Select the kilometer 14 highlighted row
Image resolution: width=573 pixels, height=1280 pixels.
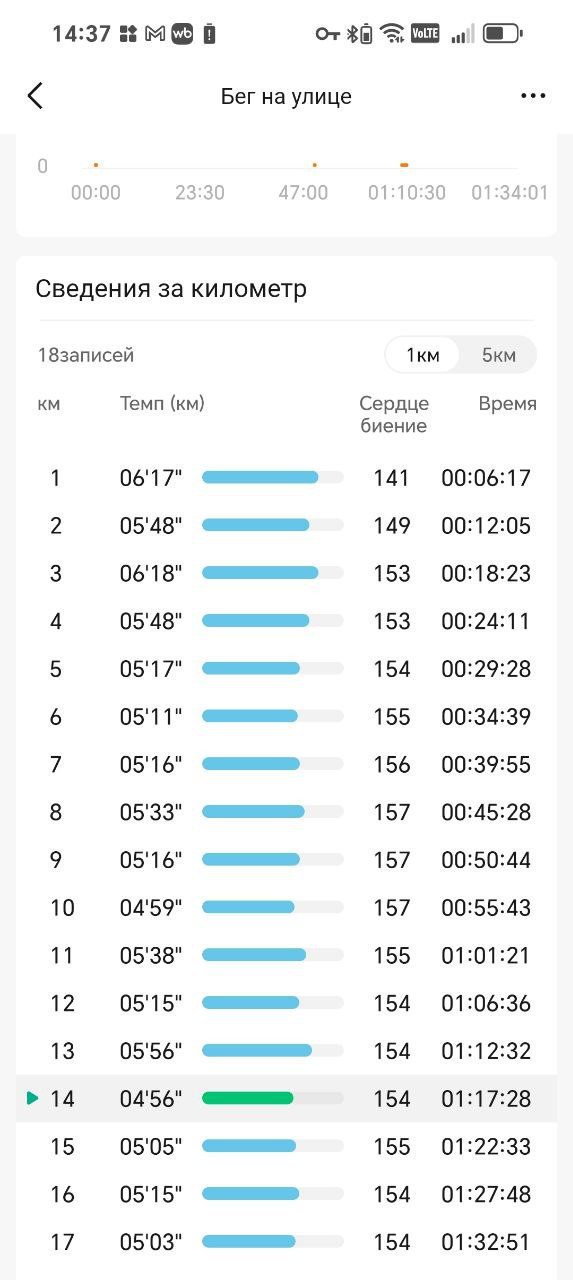286,1099
